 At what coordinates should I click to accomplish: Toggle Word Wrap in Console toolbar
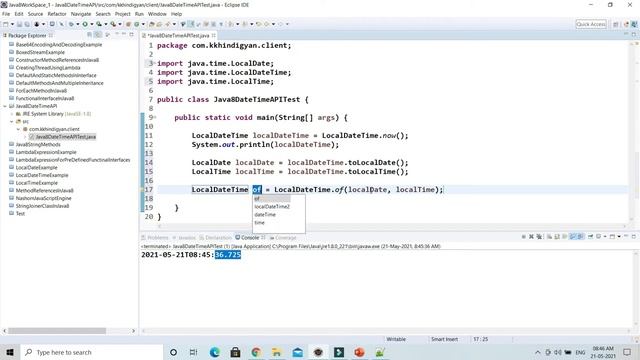tap(564, 236)
